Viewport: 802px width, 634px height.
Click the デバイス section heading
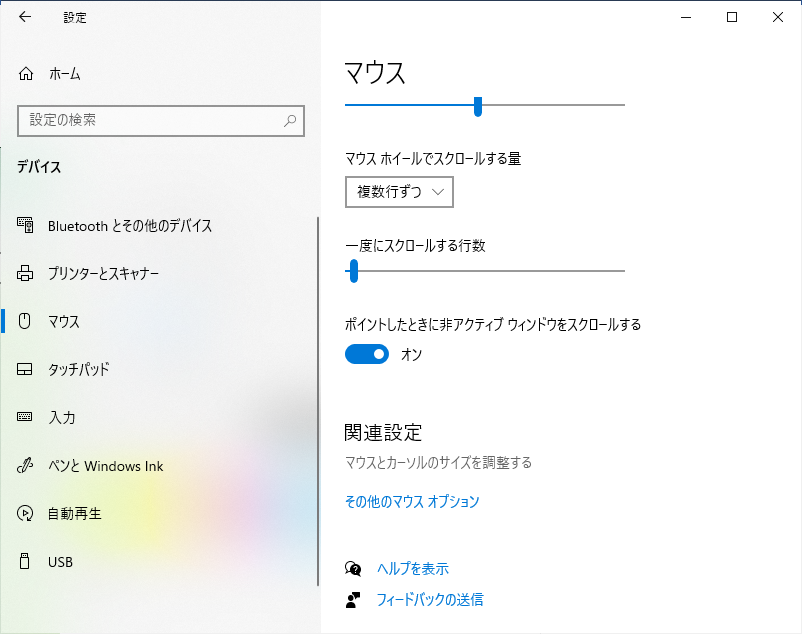coord(39,167)
